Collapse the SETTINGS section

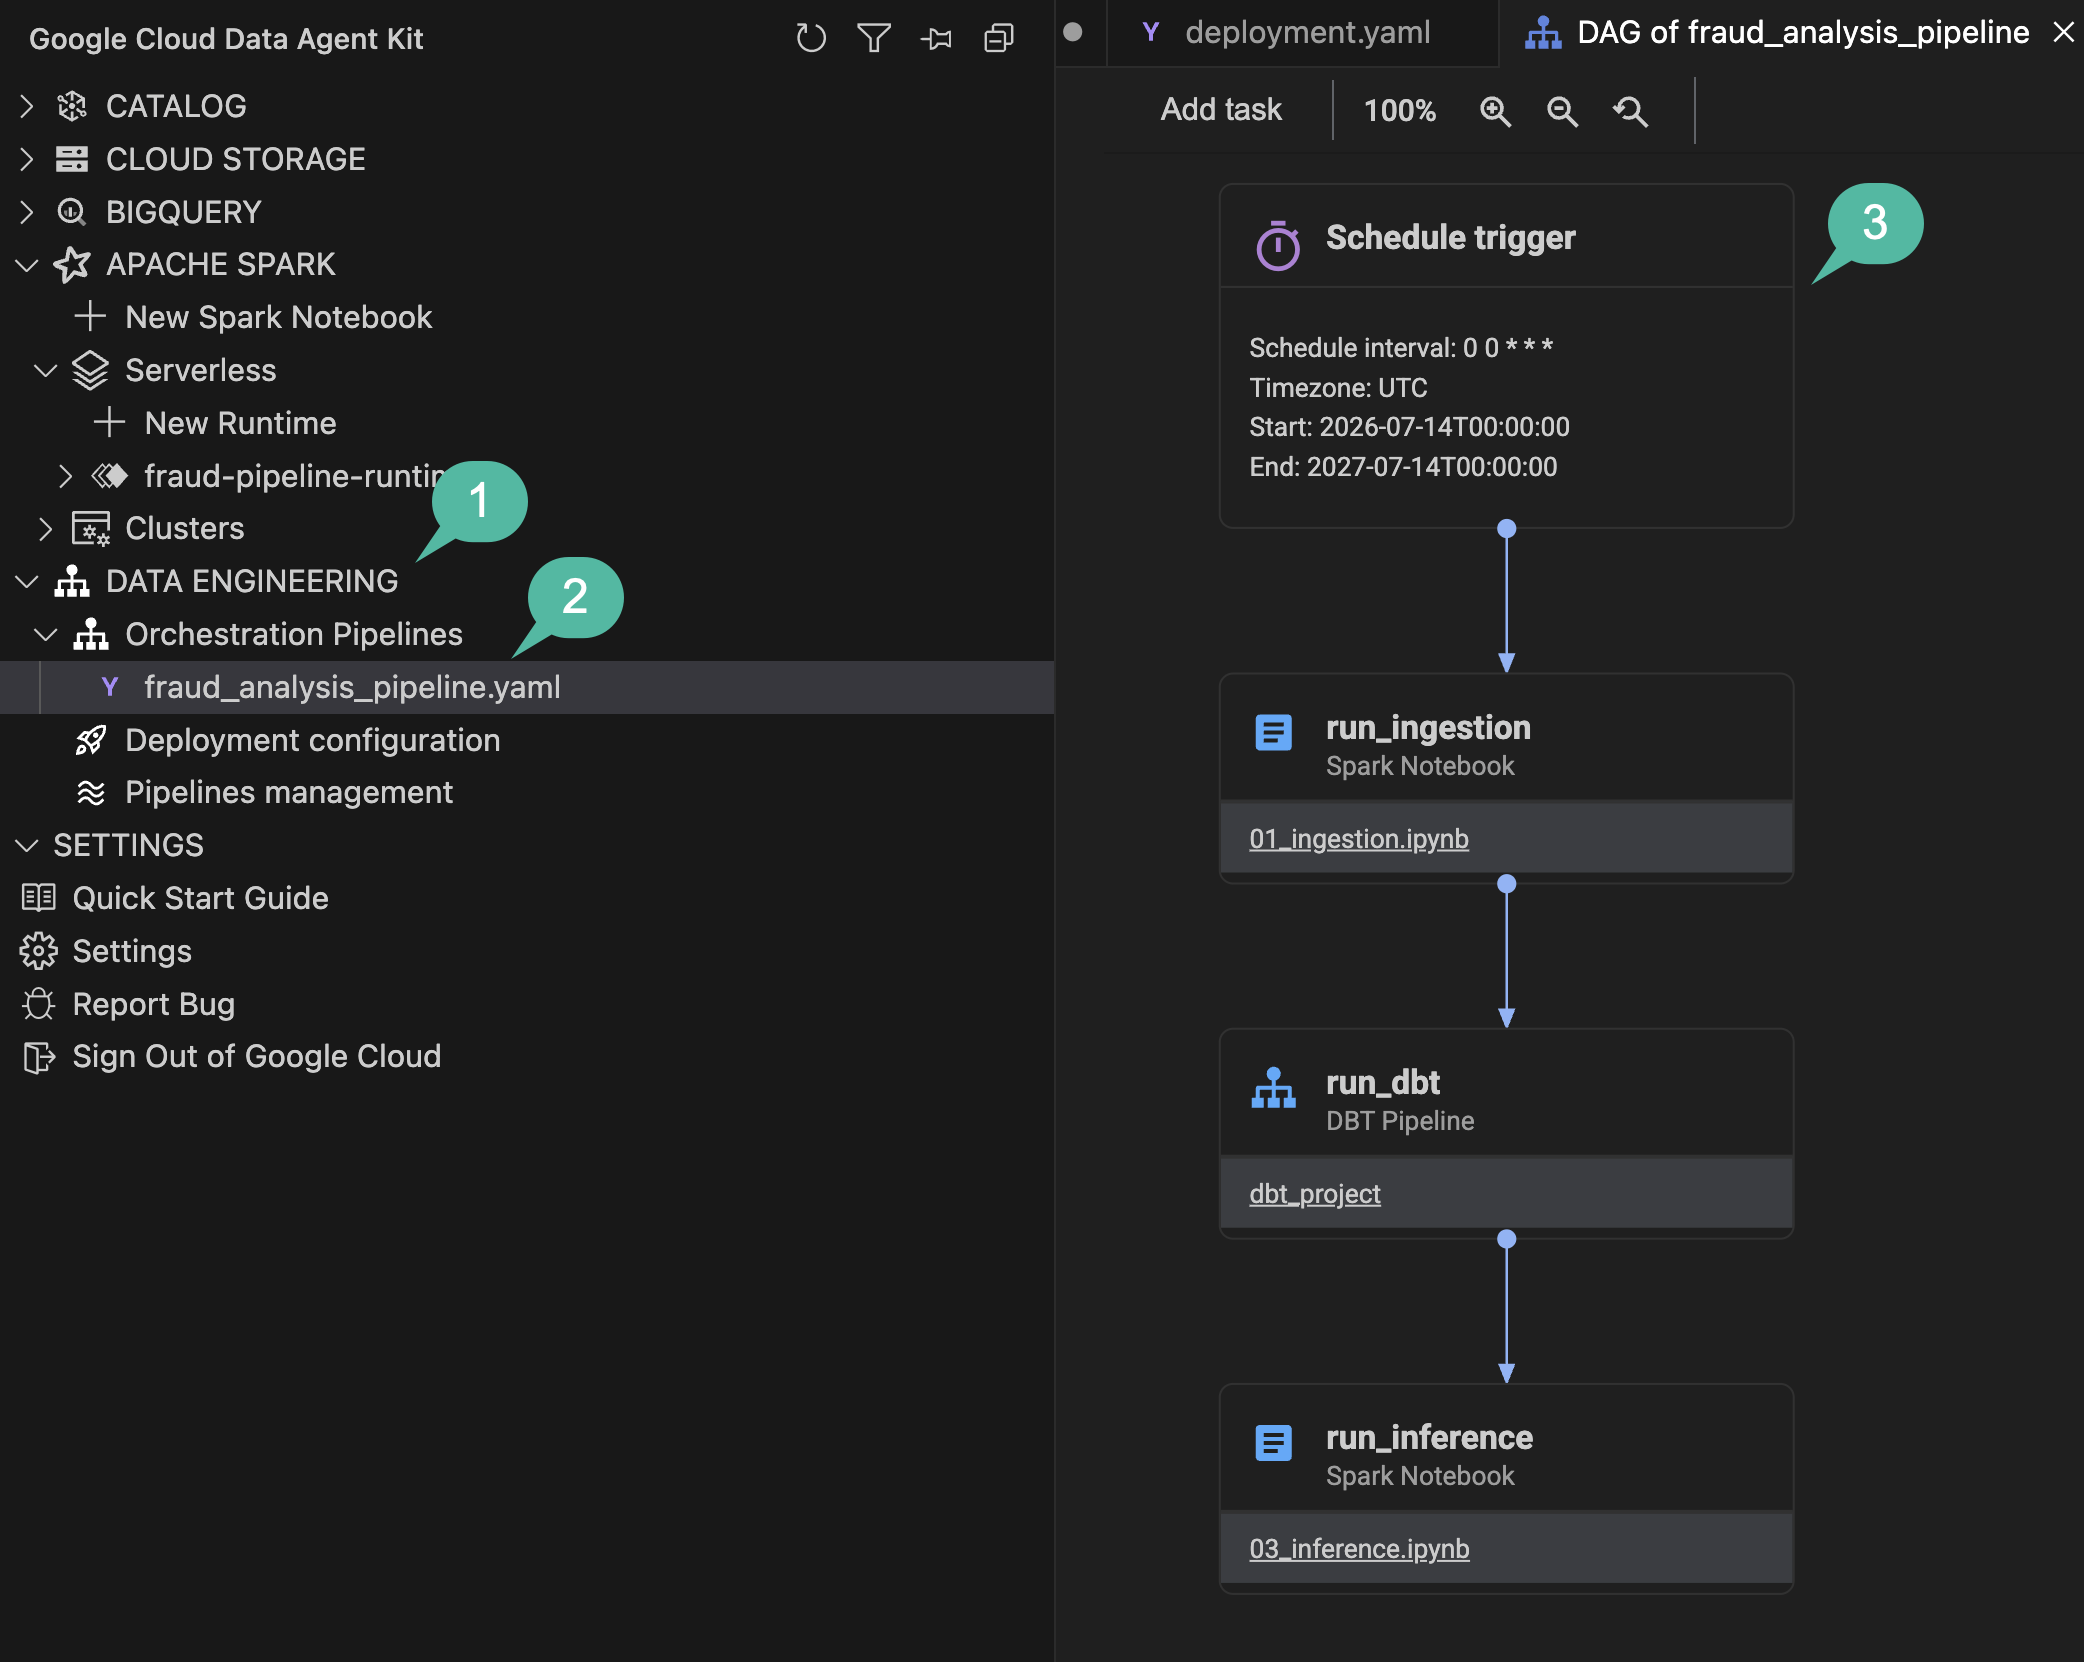(x=27, y=846)
